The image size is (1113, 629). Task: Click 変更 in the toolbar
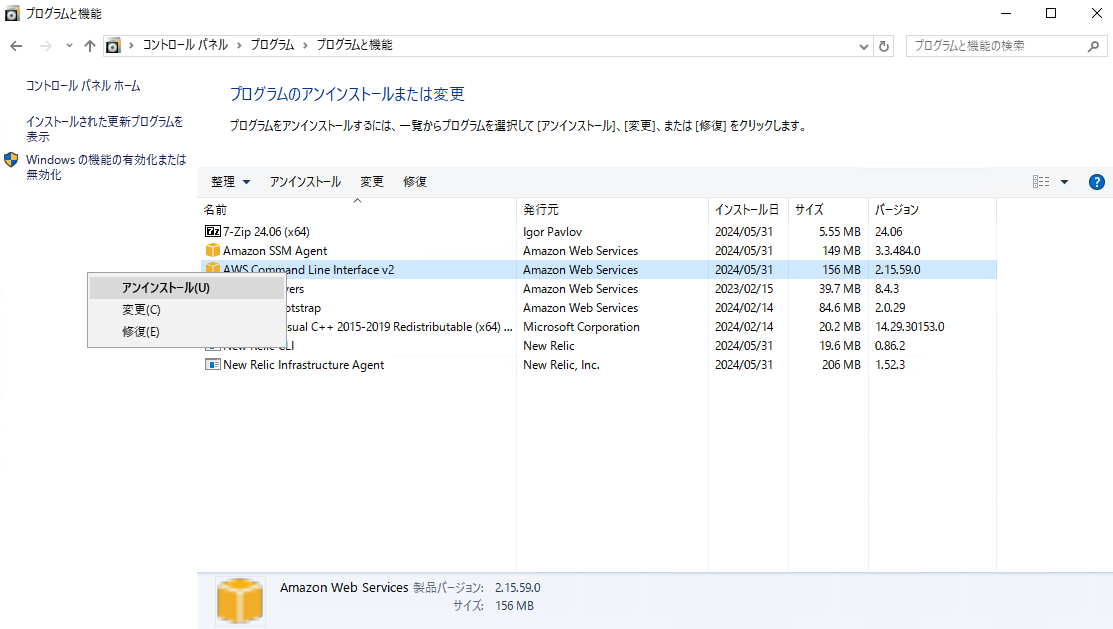[372, 182]
